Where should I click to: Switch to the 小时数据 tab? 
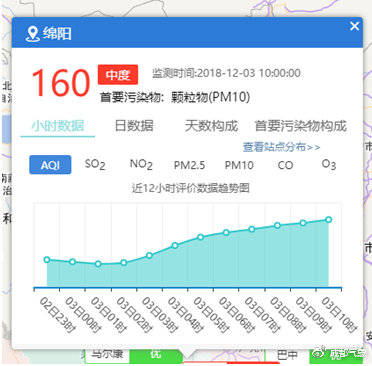pyautogui.click(x=58, y=126)
